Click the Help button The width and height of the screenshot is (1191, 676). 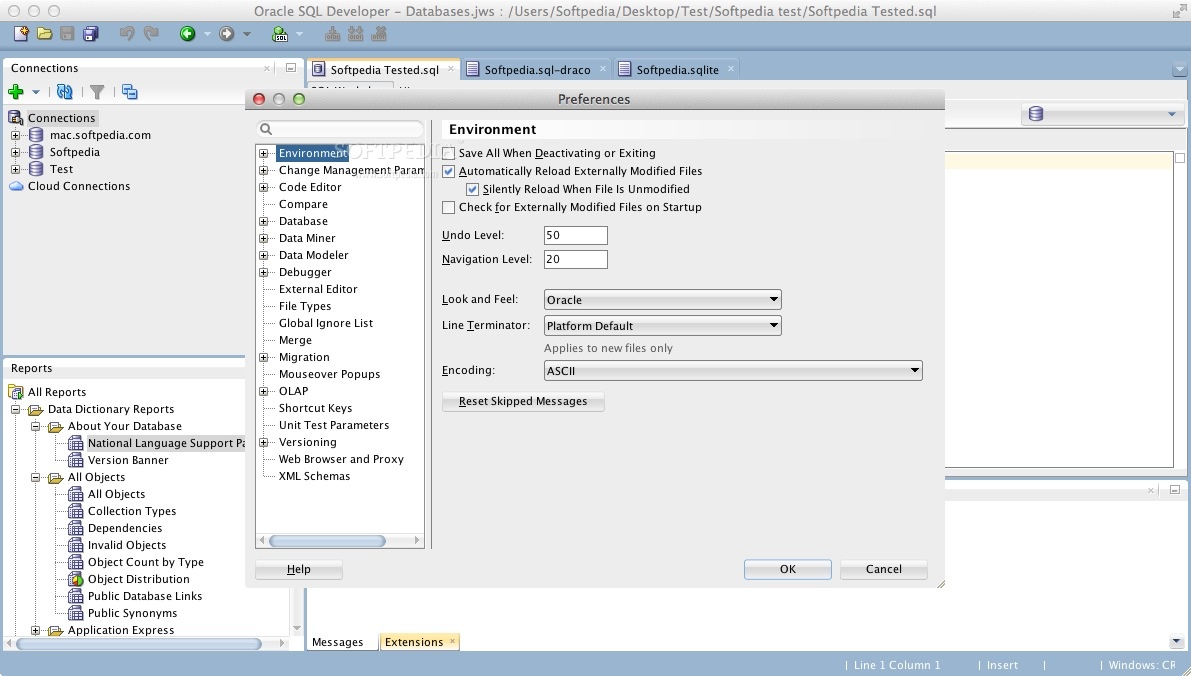tap(299, 569)
